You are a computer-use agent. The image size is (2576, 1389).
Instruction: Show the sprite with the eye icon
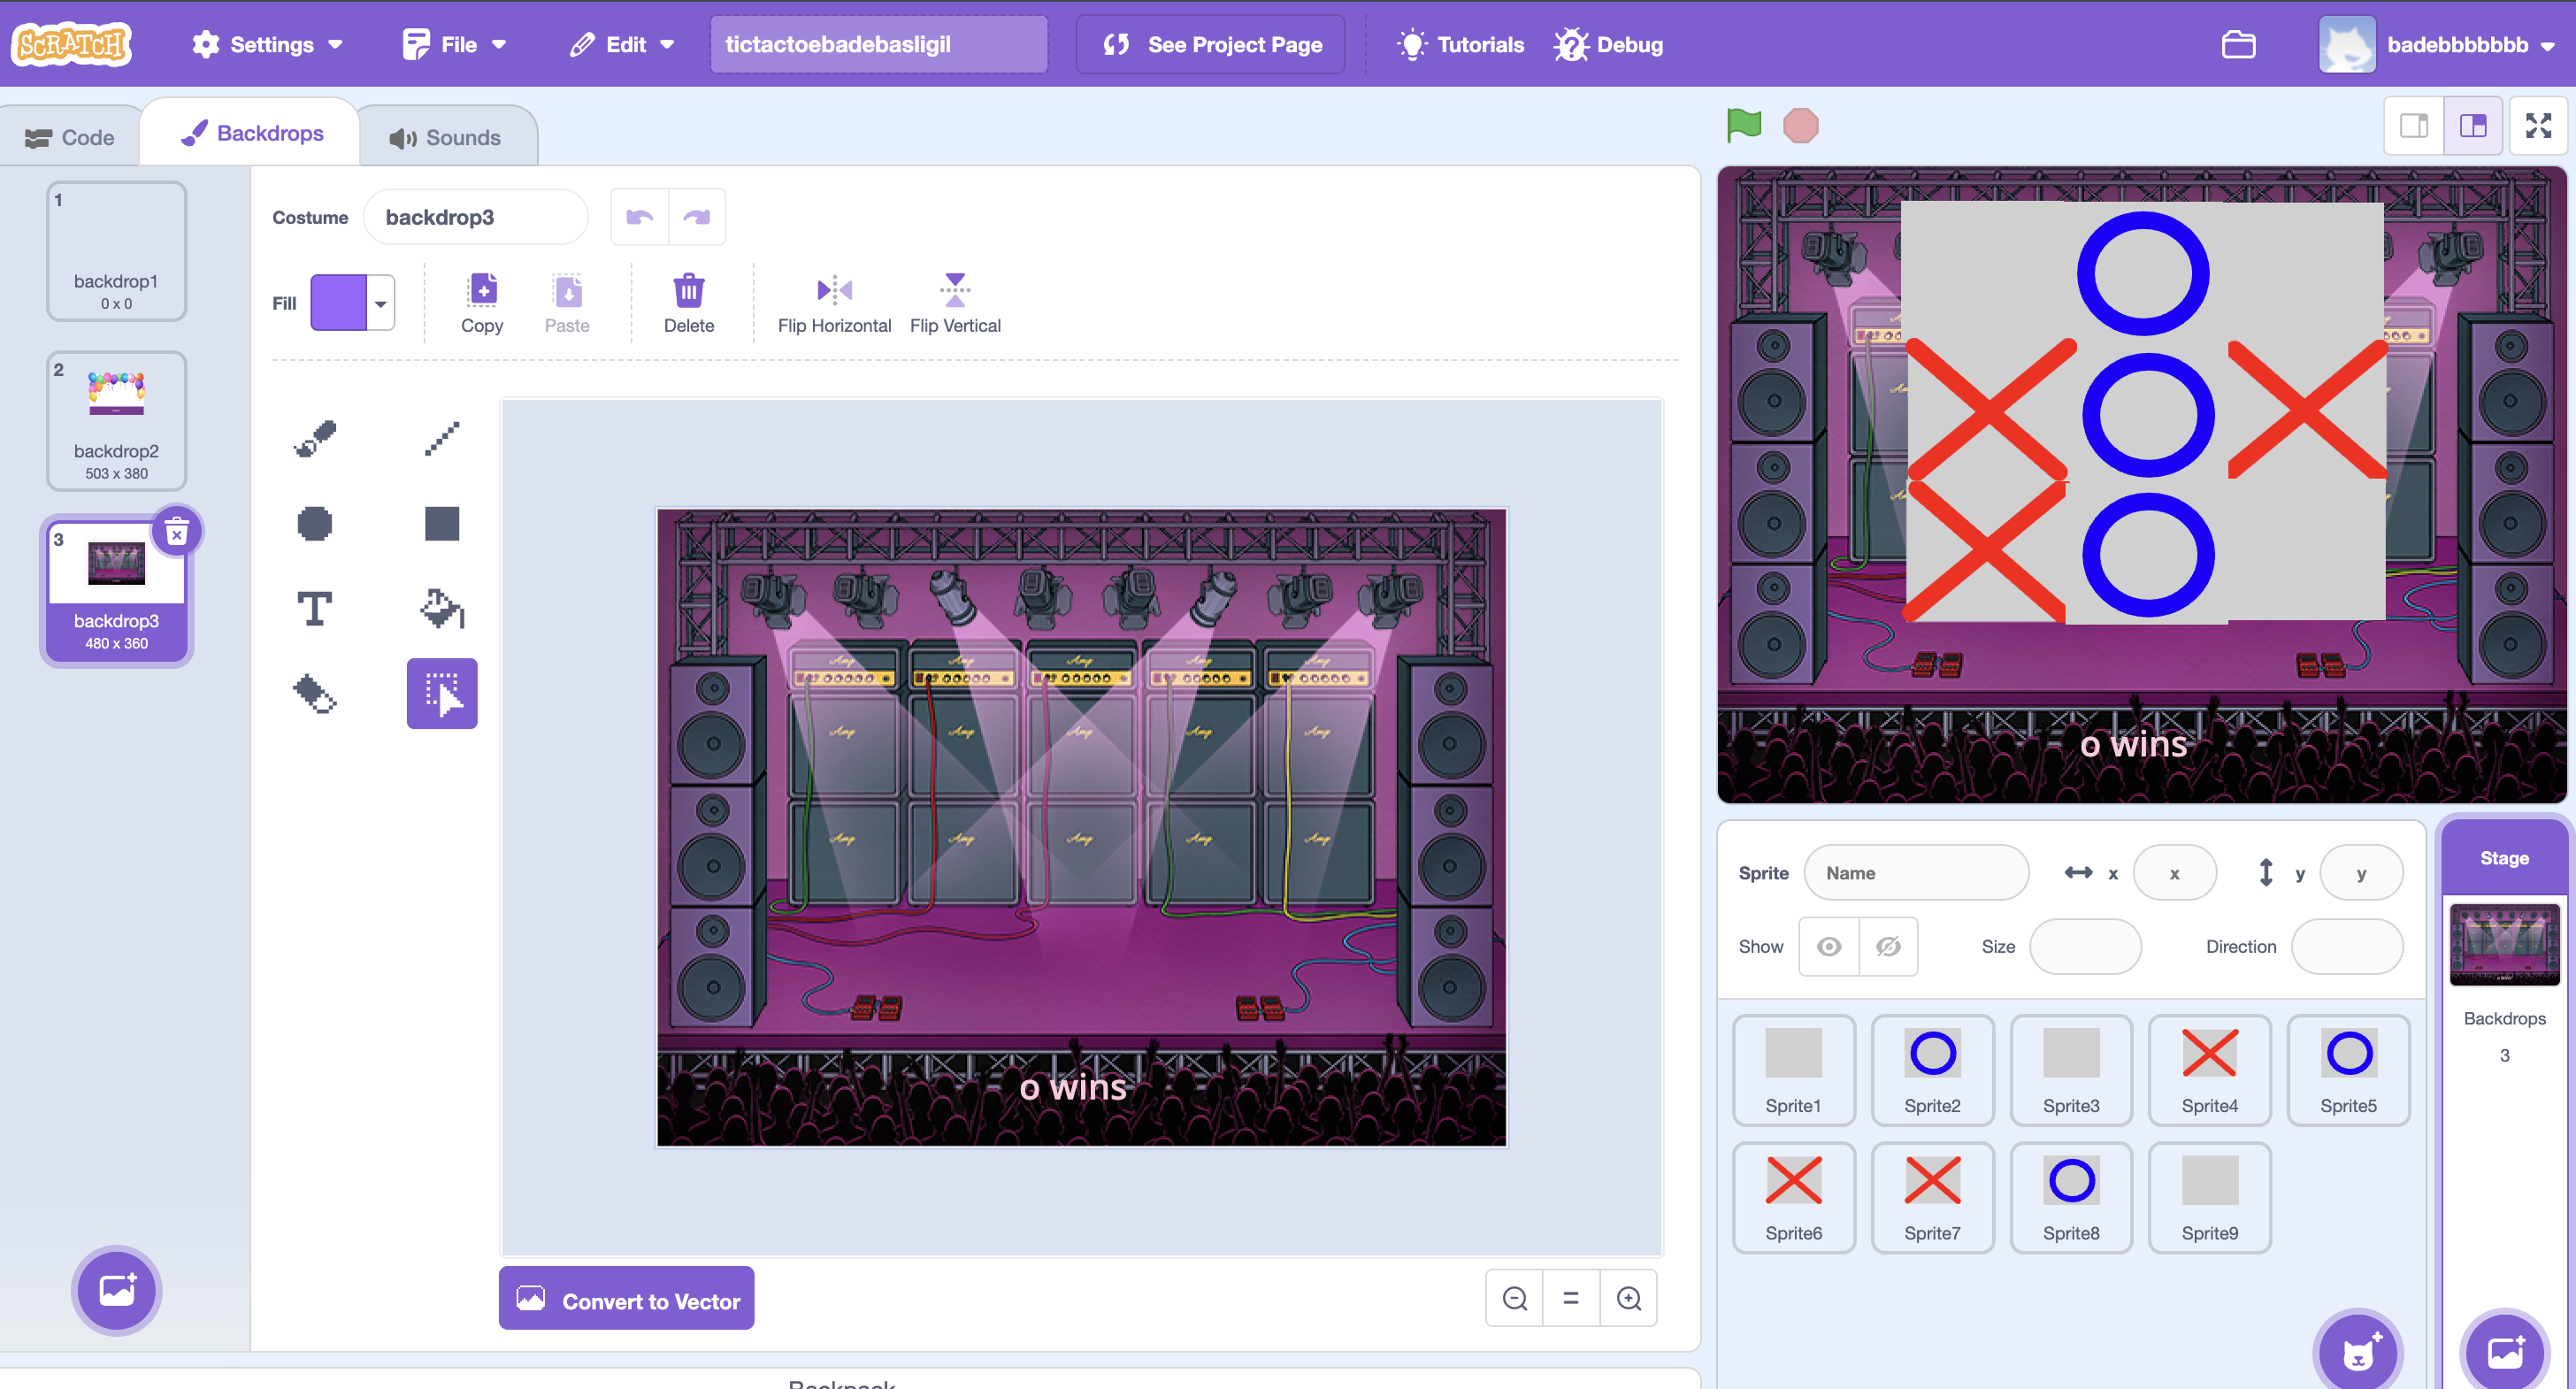[x=1828, y=946]
